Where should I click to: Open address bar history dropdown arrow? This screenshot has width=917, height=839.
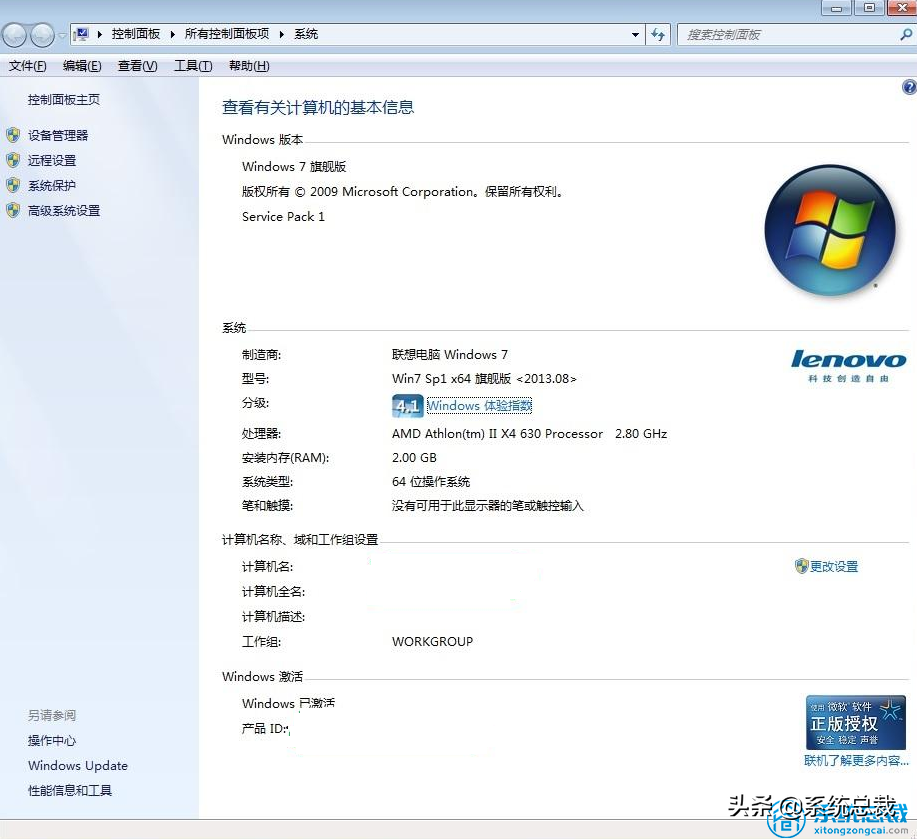(x=635, y=35)
